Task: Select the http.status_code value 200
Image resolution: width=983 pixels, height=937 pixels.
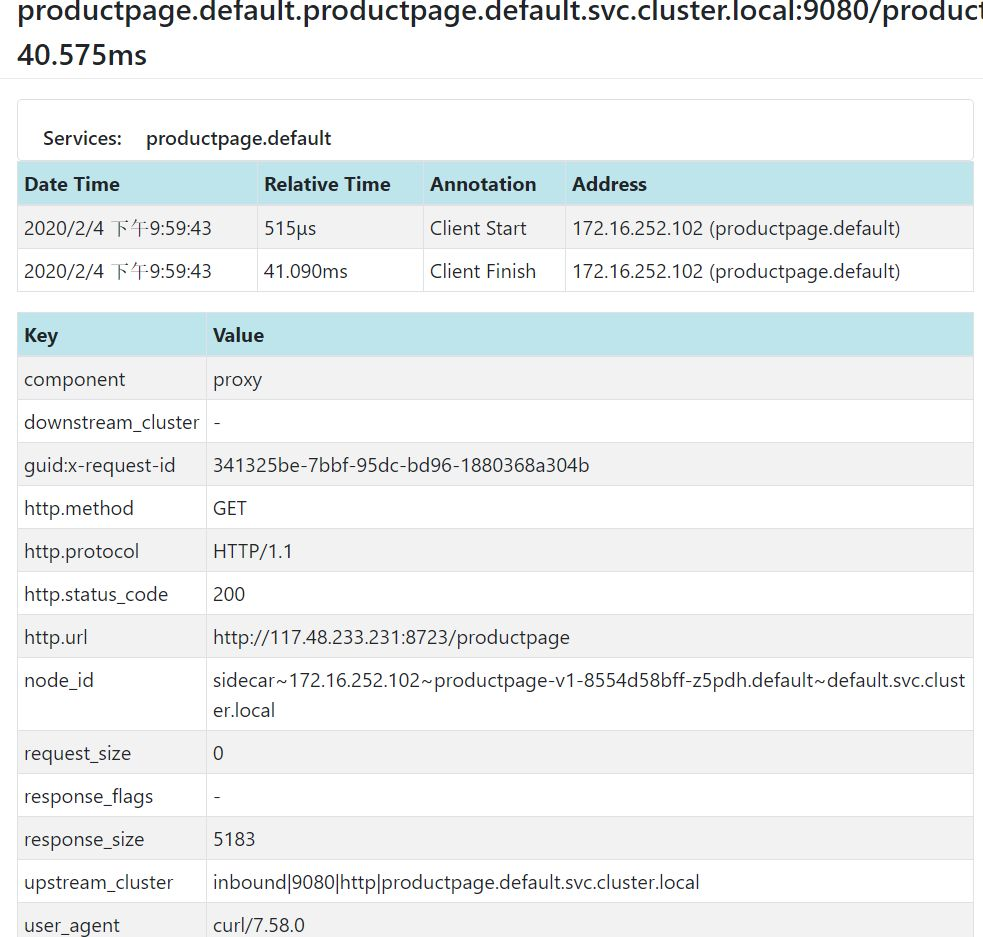Action: 229,594
